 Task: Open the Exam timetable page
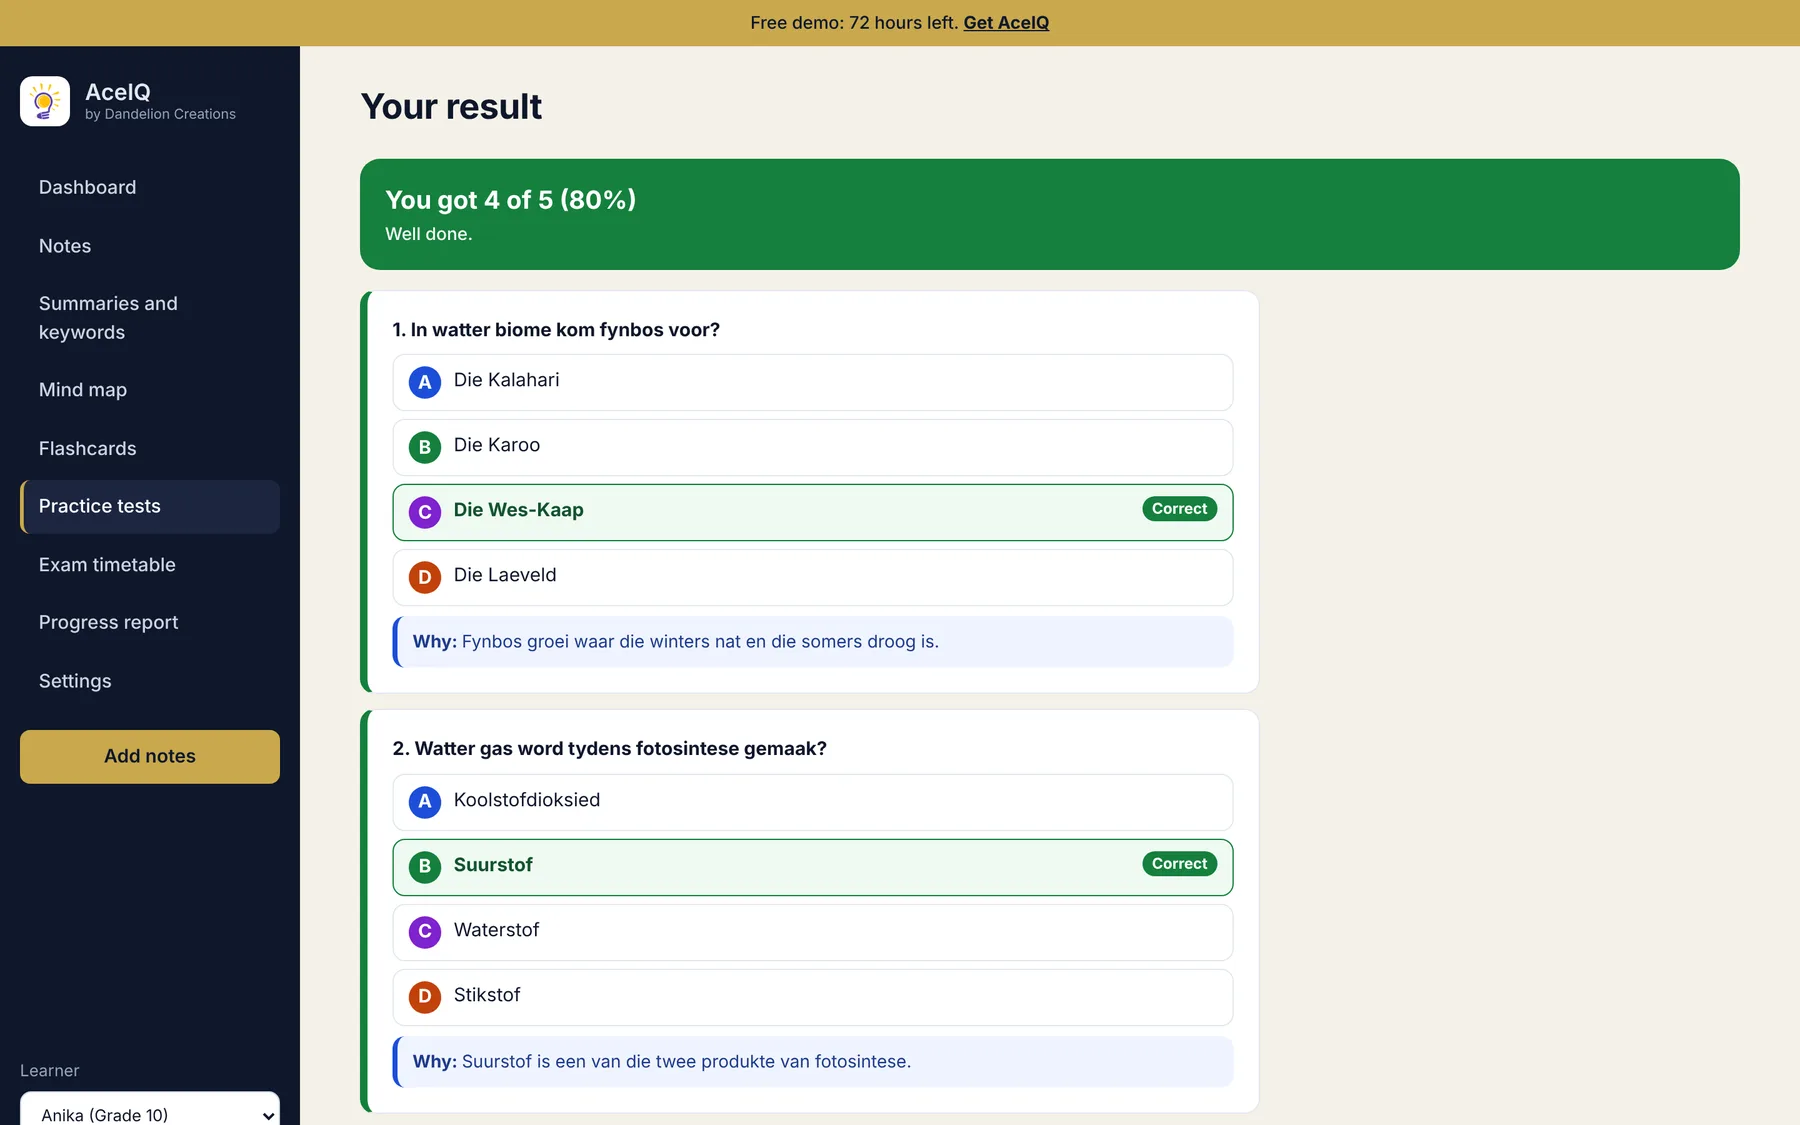coord(150,565)
